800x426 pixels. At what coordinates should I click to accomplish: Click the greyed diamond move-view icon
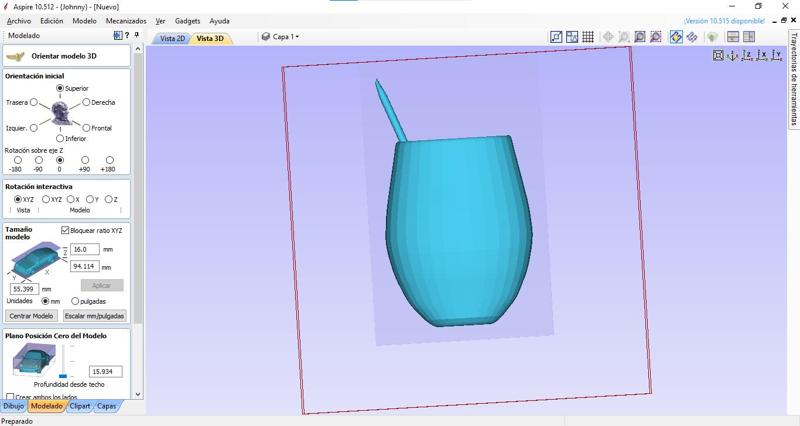point(608,37)
